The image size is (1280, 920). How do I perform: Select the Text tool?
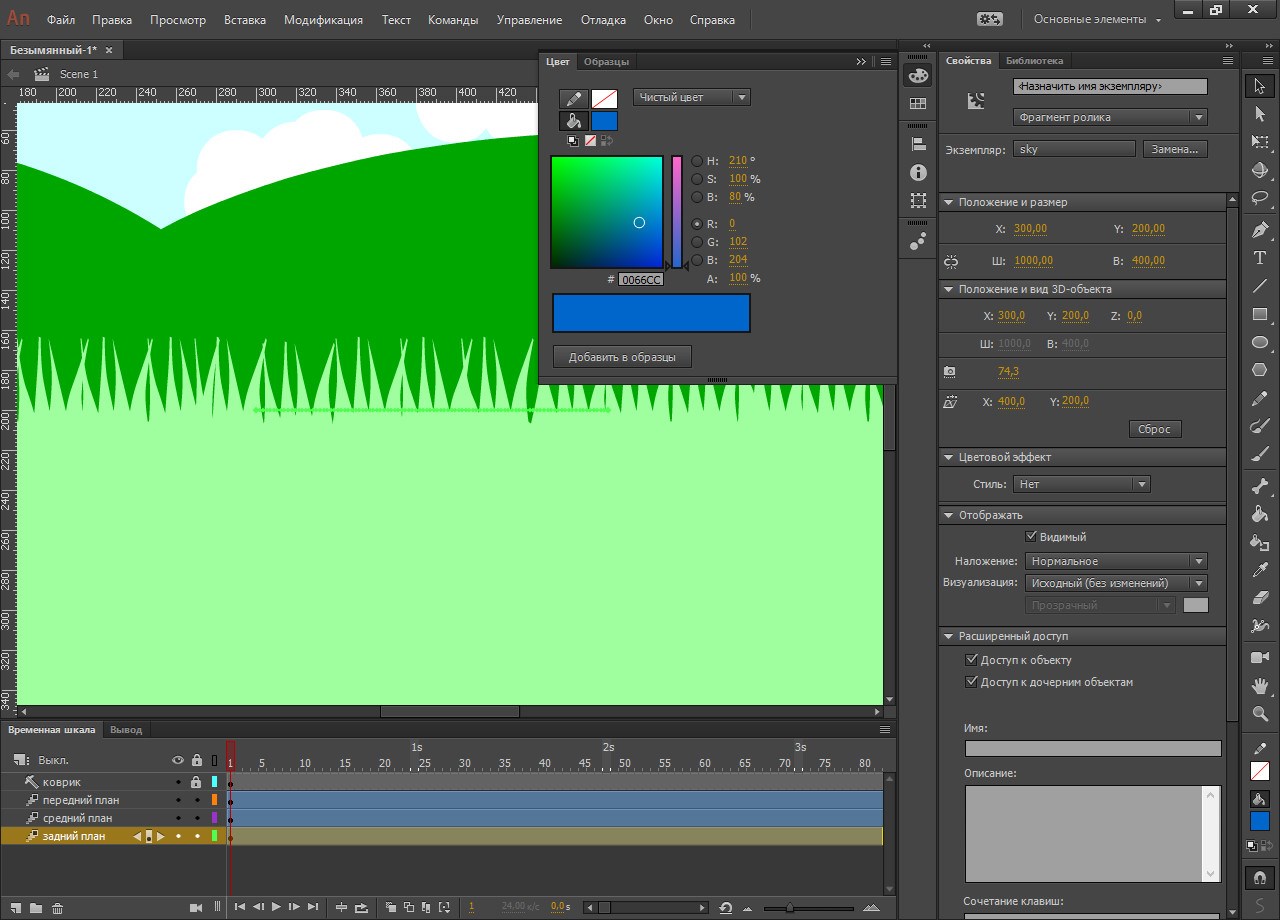(x=1260, y=258)
